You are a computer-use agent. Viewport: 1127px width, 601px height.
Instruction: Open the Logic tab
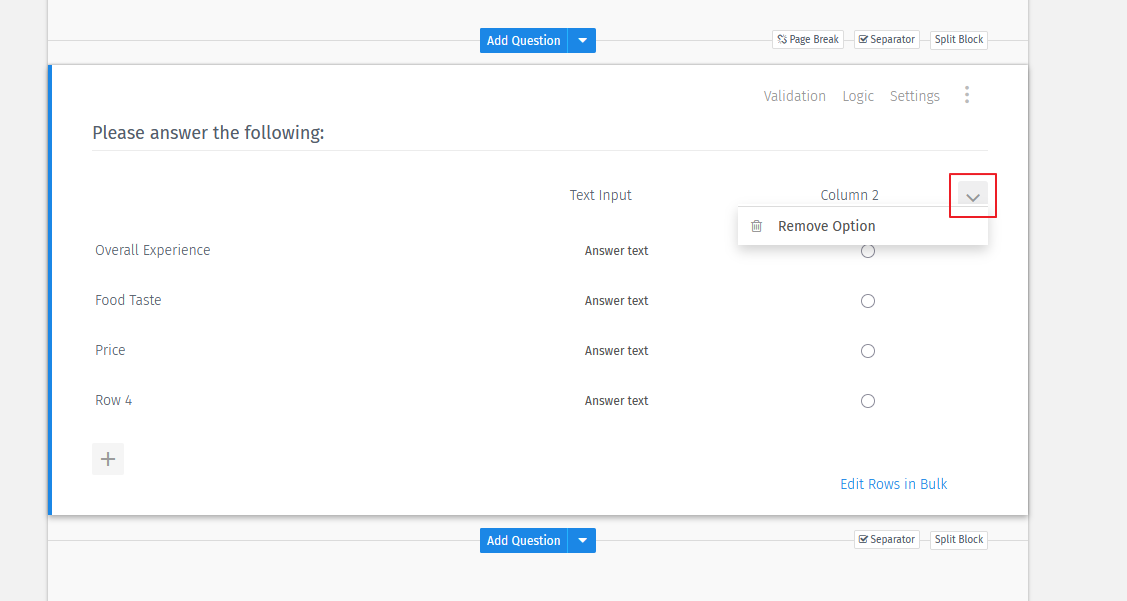point(857,95)
